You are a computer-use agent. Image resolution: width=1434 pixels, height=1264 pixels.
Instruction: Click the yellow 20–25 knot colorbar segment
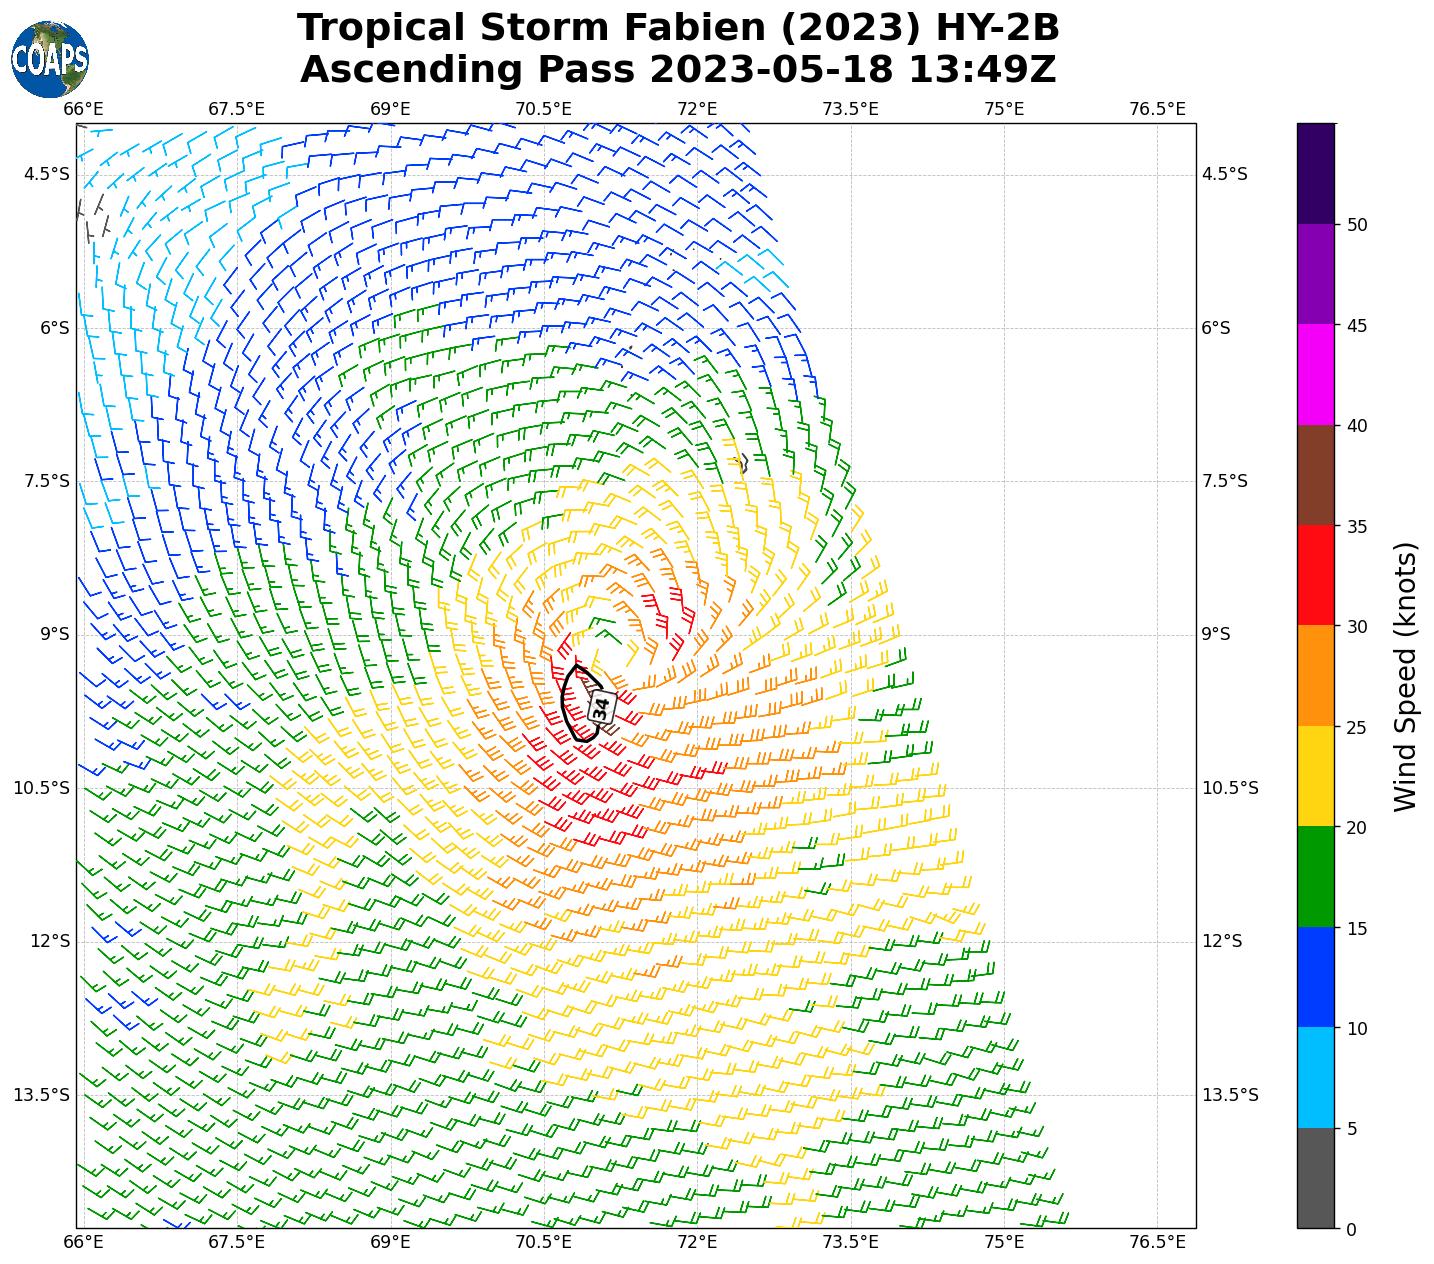(1315, 776)
